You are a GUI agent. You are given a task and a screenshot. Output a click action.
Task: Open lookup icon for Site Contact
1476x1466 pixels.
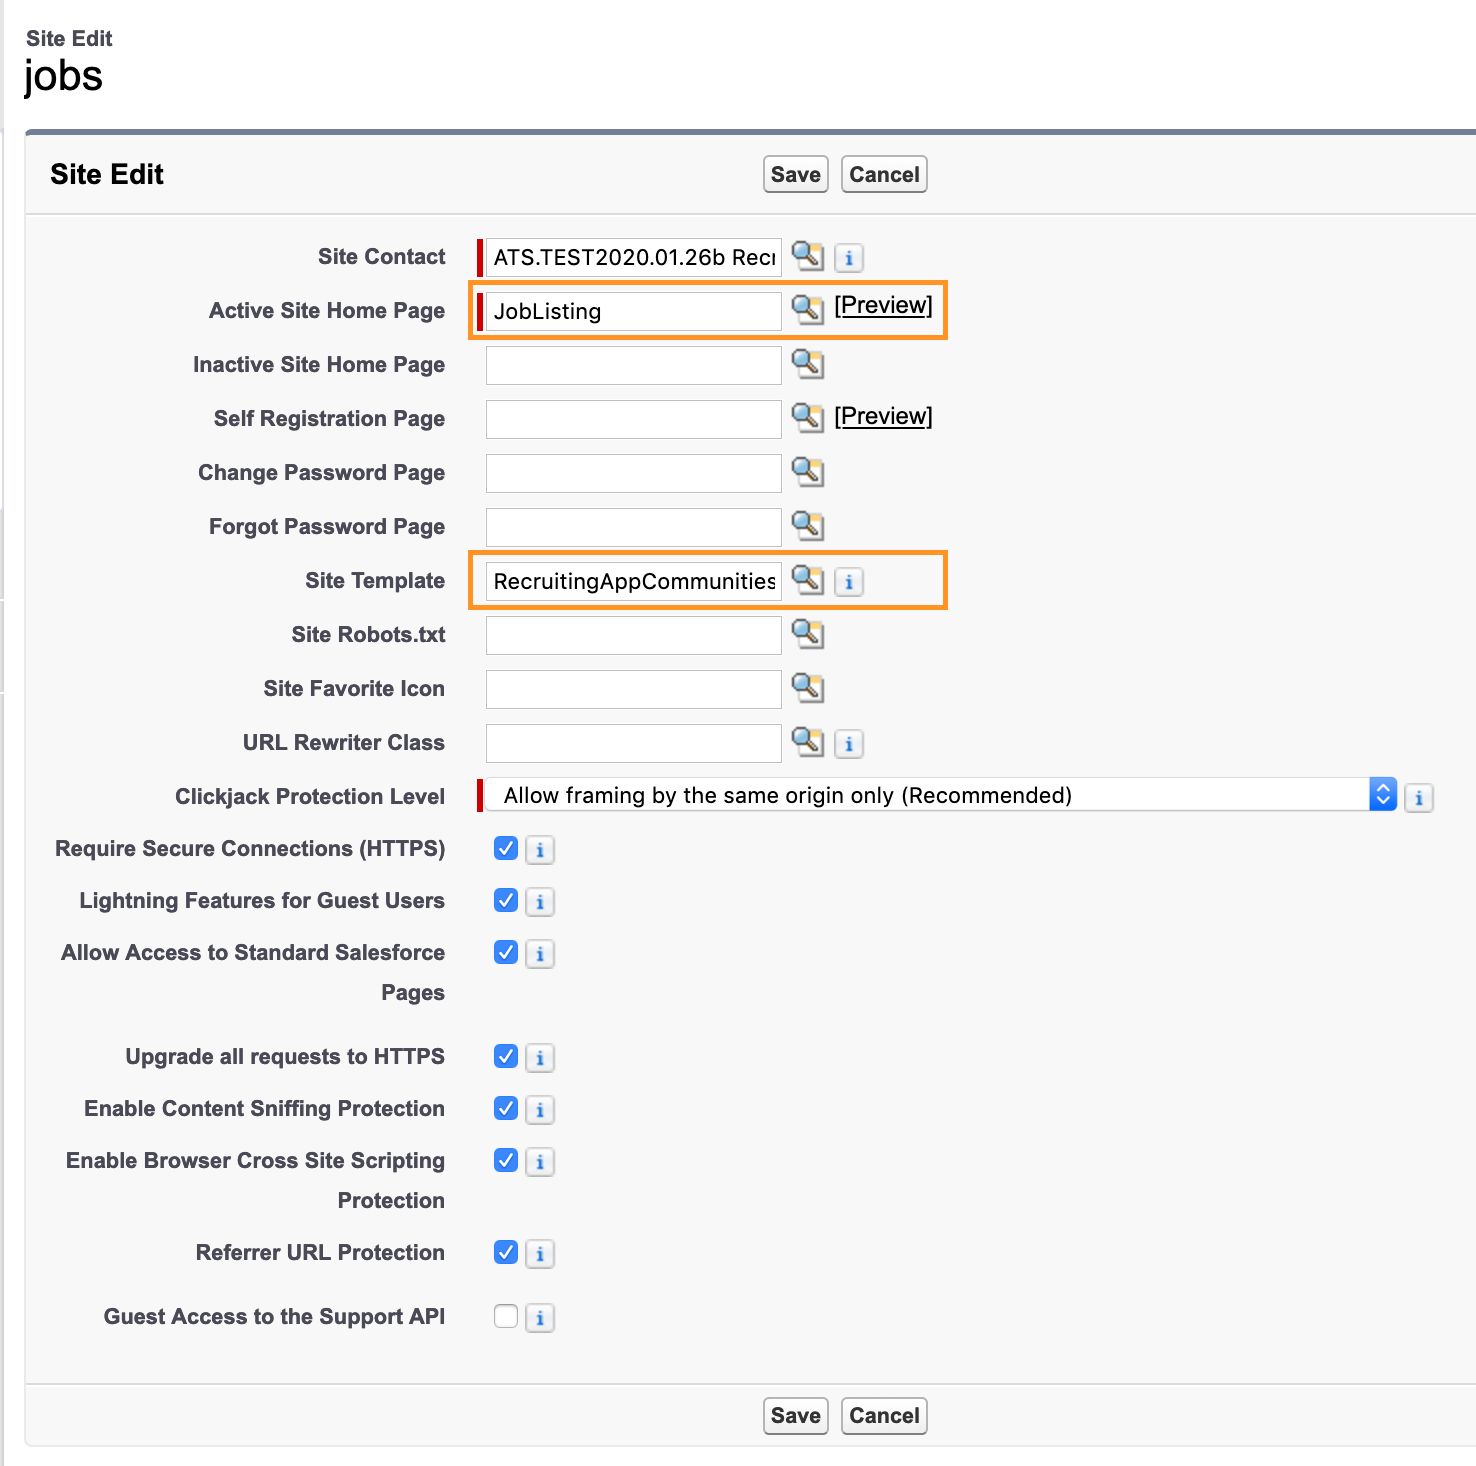pyautogui.click(x=808, y=256)
